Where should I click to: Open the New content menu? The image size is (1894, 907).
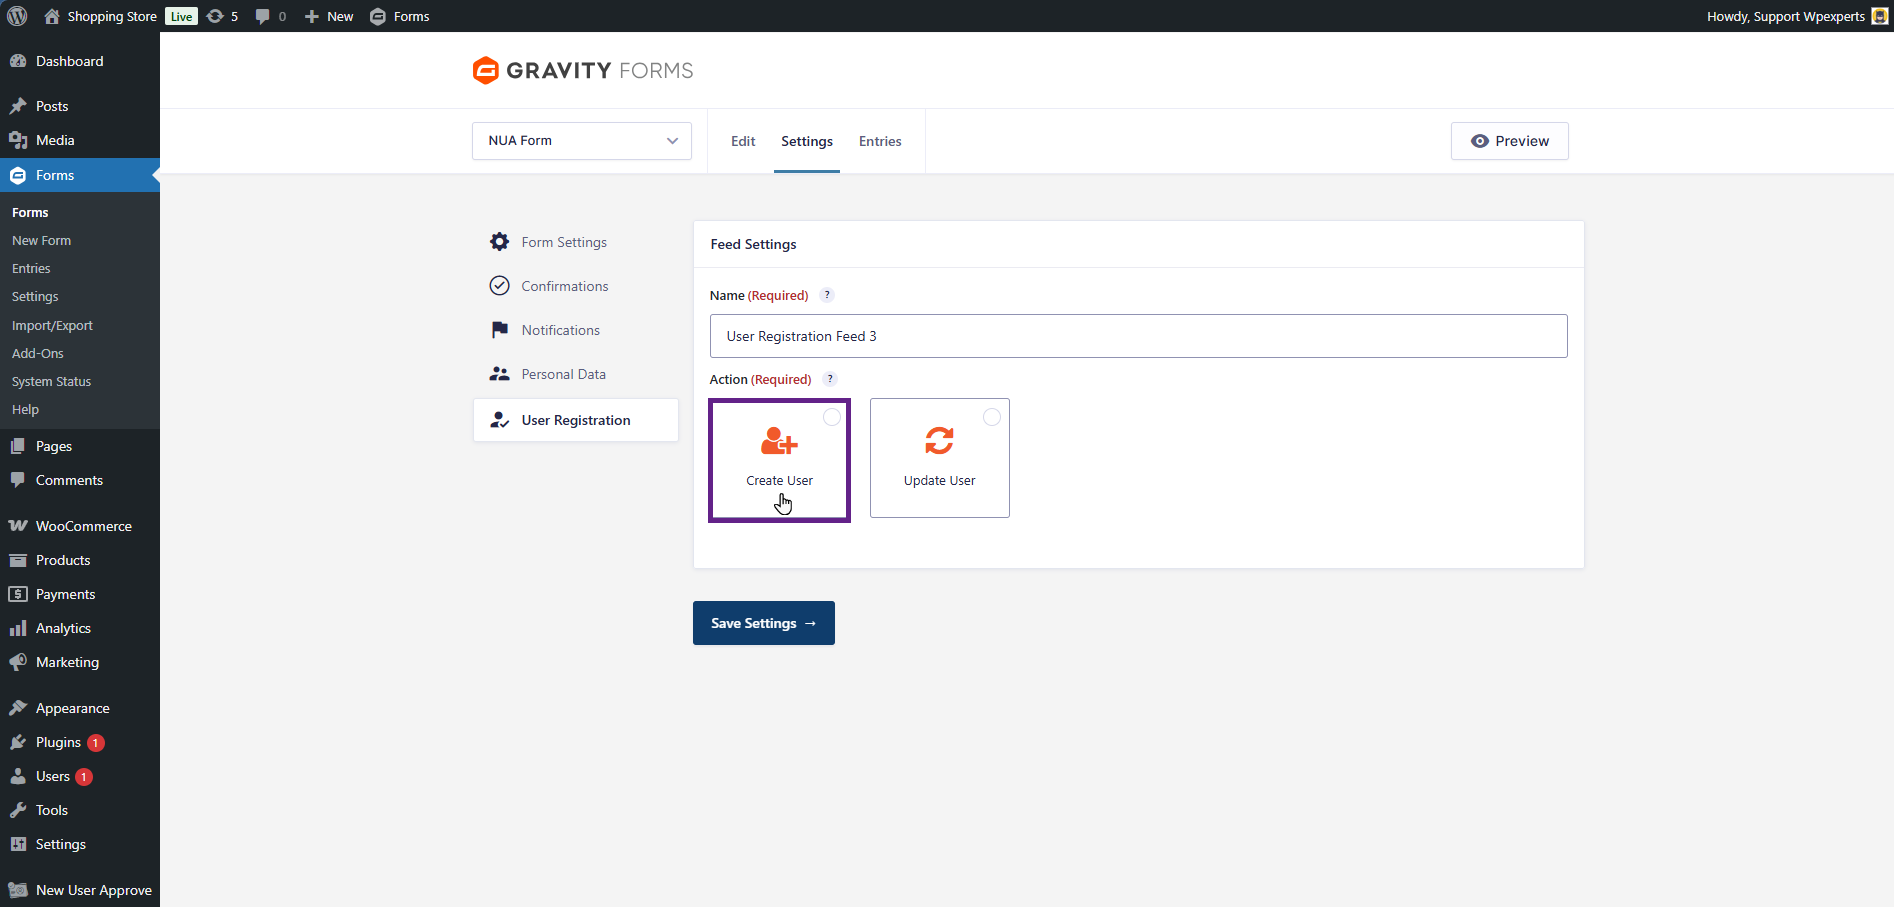click(329, 16)
